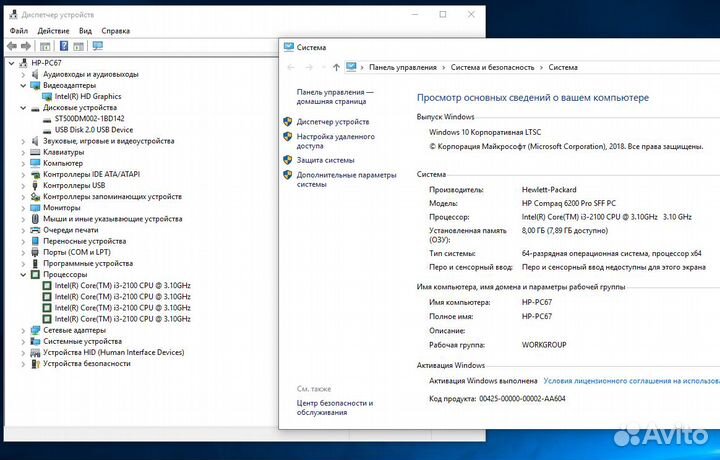The width and height of the screenshot is (720, 460).
Task: Click the control panel icon in address bar
Action: [351, 67]
